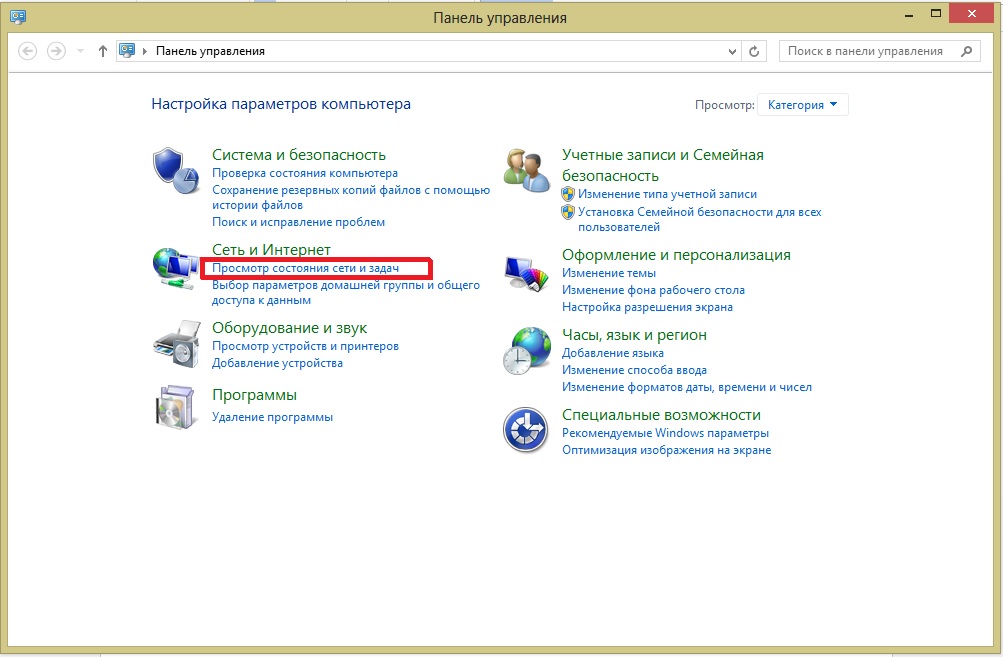This screenshot has width=1003, height=657.
Task: Click Изменение типа учетной записи link
Action: pyautogui.click(x=667, y=194)
